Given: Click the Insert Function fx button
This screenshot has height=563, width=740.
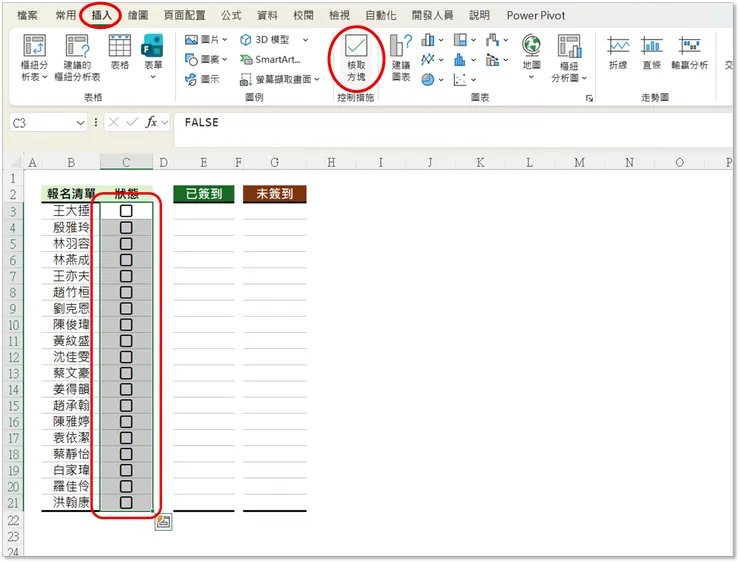Looking at the screenshot, I should (x=151, y=122).
